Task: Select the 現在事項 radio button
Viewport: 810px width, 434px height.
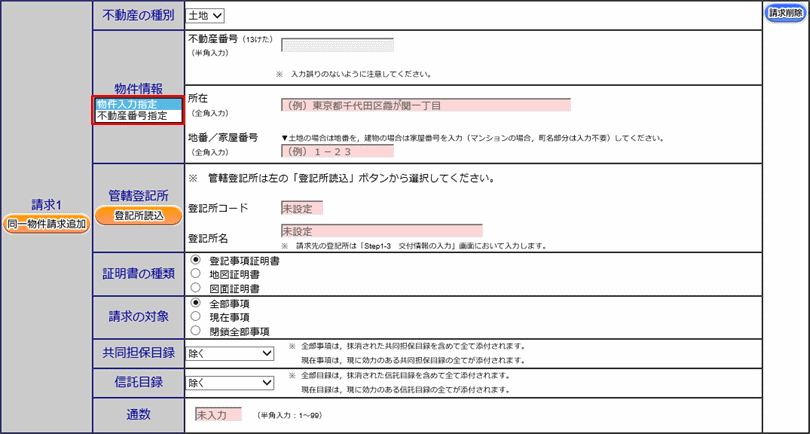Action: (195, 316)
